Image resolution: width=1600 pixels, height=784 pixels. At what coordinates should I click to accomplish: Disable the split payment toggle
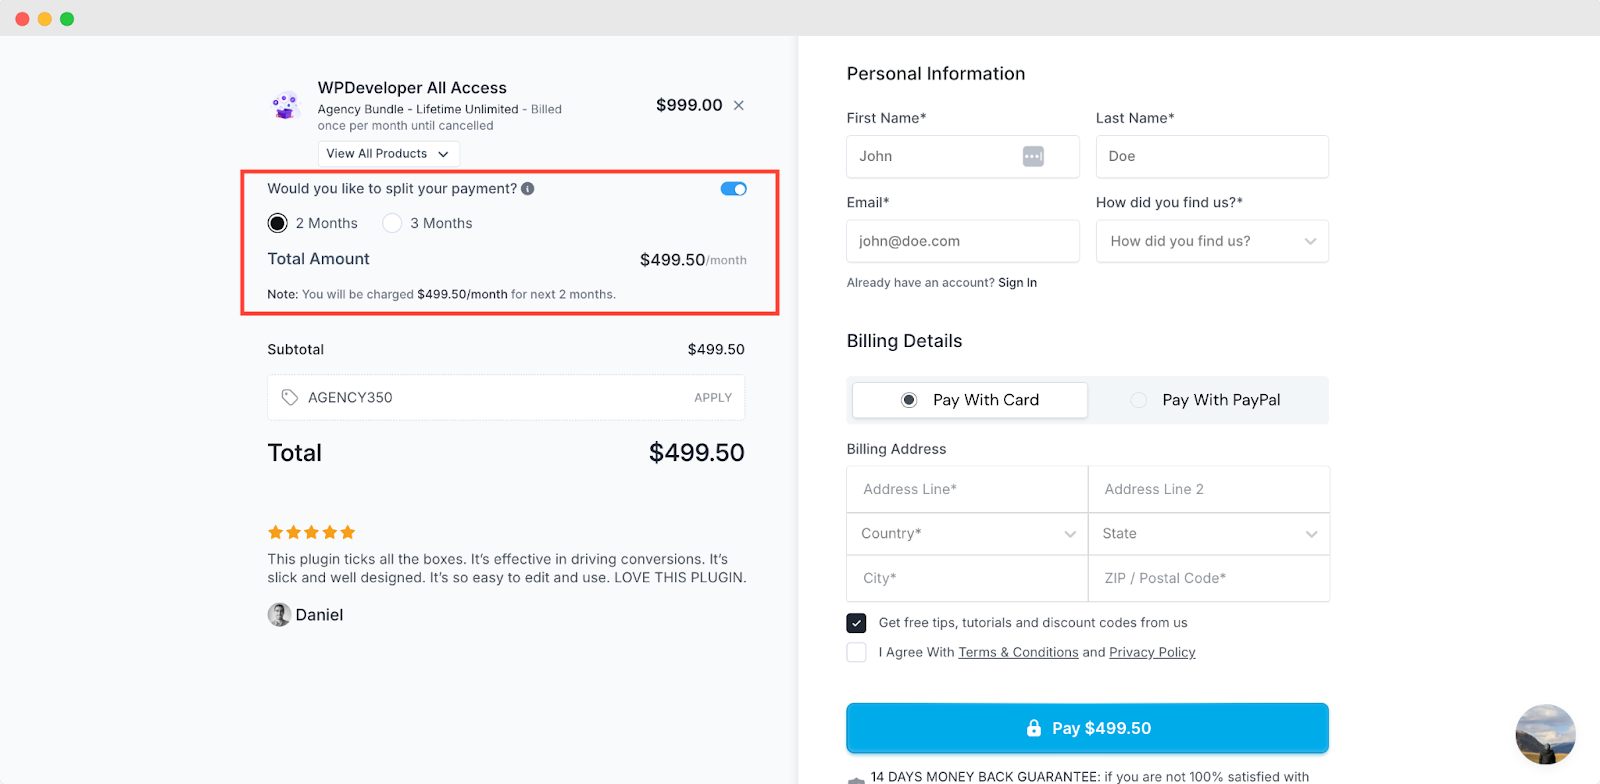pos(734,189)
